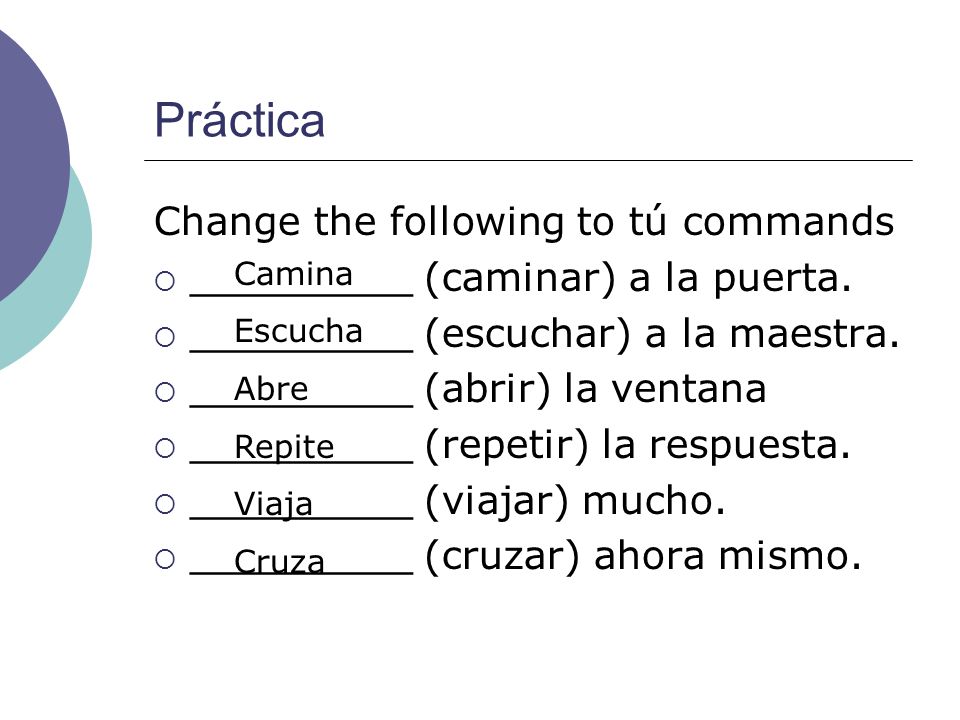Select the bullet circle beside Viaja
960x720 pixels.
click(x=165, y=504)
